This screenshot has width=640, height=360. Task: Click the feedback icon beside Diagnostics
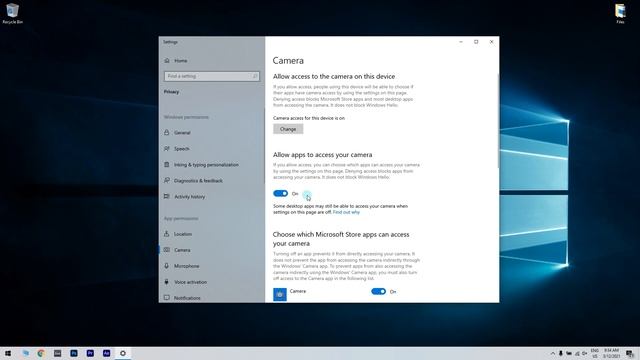tap(167, 180)
